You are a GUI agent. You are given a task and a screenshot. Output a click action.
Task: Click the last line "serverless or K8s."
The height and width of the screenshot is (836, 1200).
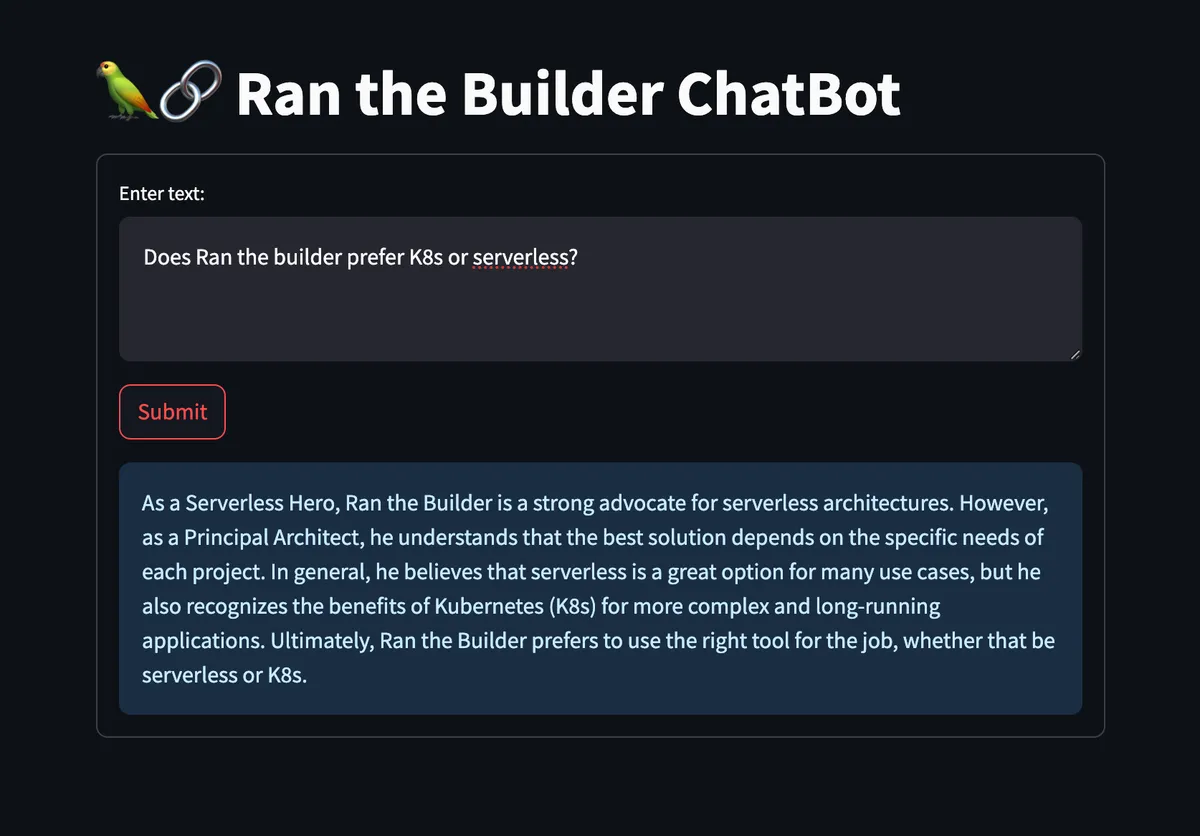tap(224, 675)
